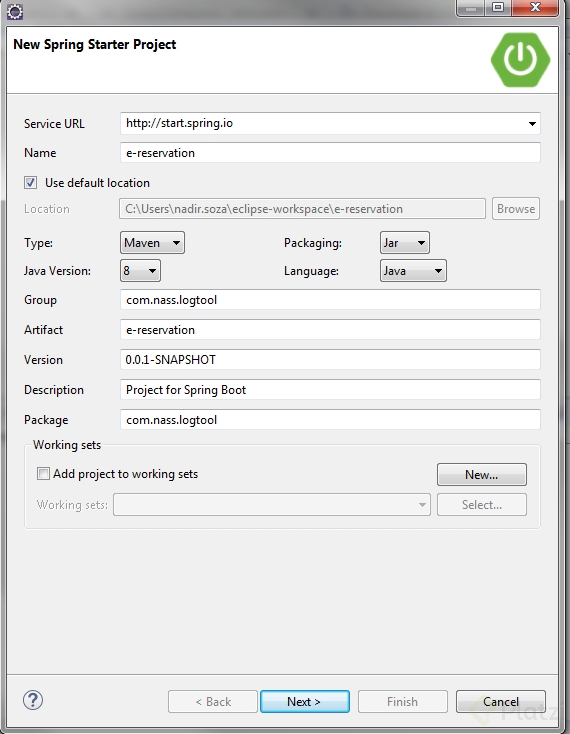Click into the Version field
Viewport: 570px width, 734px height.
click(x=330, y=360)
